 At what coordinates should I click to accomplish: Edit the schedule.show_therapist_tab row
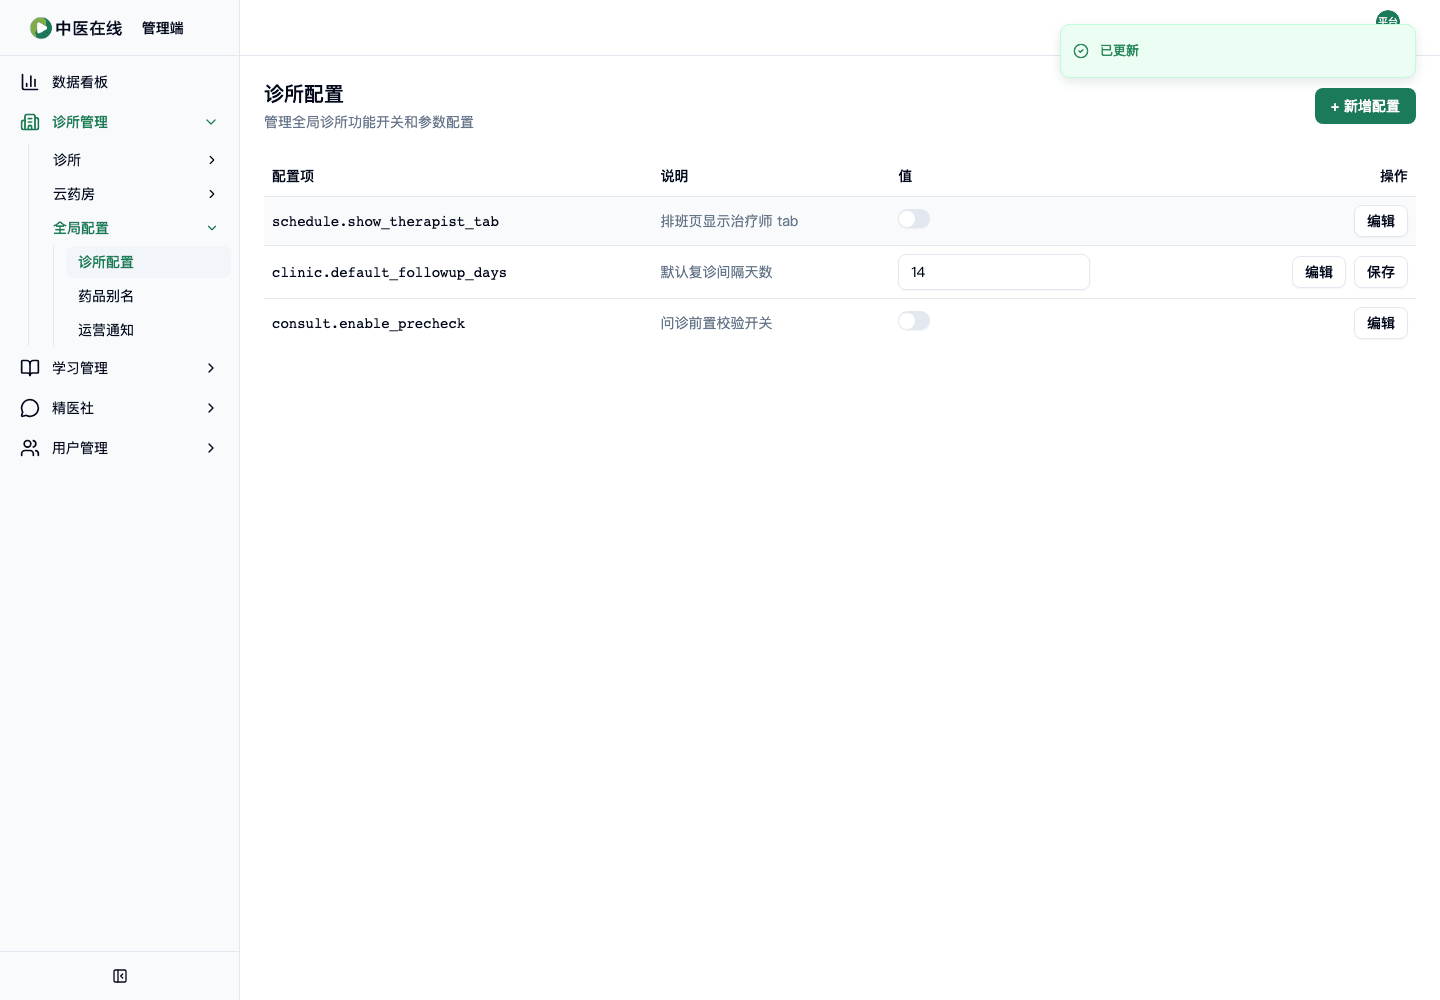click(1381, 221)
